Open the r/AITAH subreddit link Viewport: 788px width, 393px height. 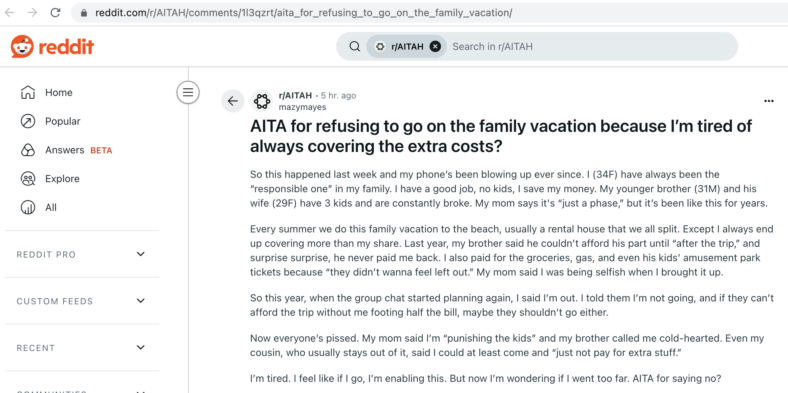295,95
